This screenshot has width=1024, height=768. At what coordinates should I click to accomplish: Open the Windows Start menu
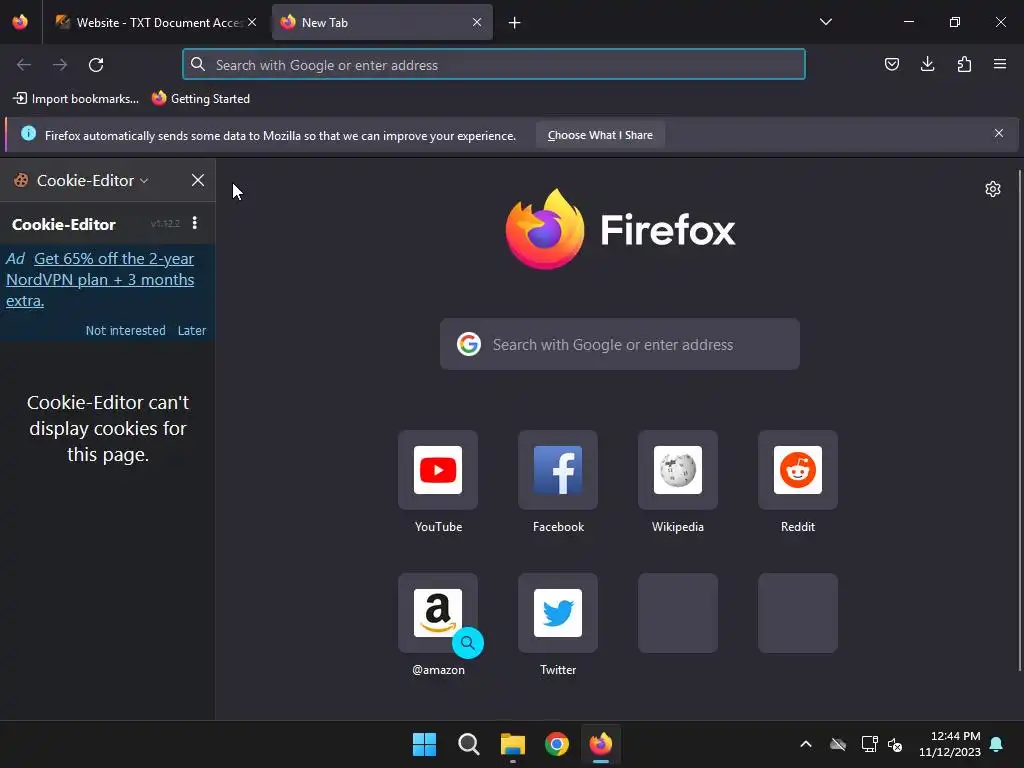click(424, 744)
